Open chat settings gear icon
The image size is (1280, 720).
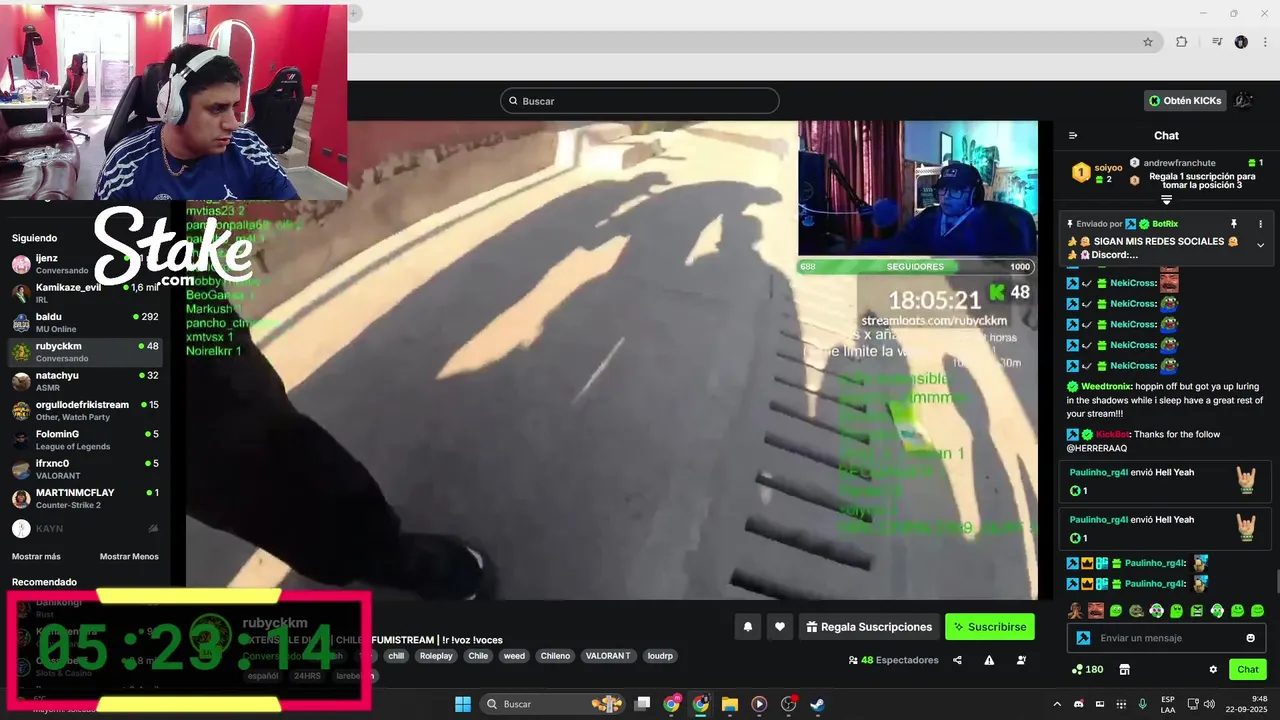[1213, 670]
